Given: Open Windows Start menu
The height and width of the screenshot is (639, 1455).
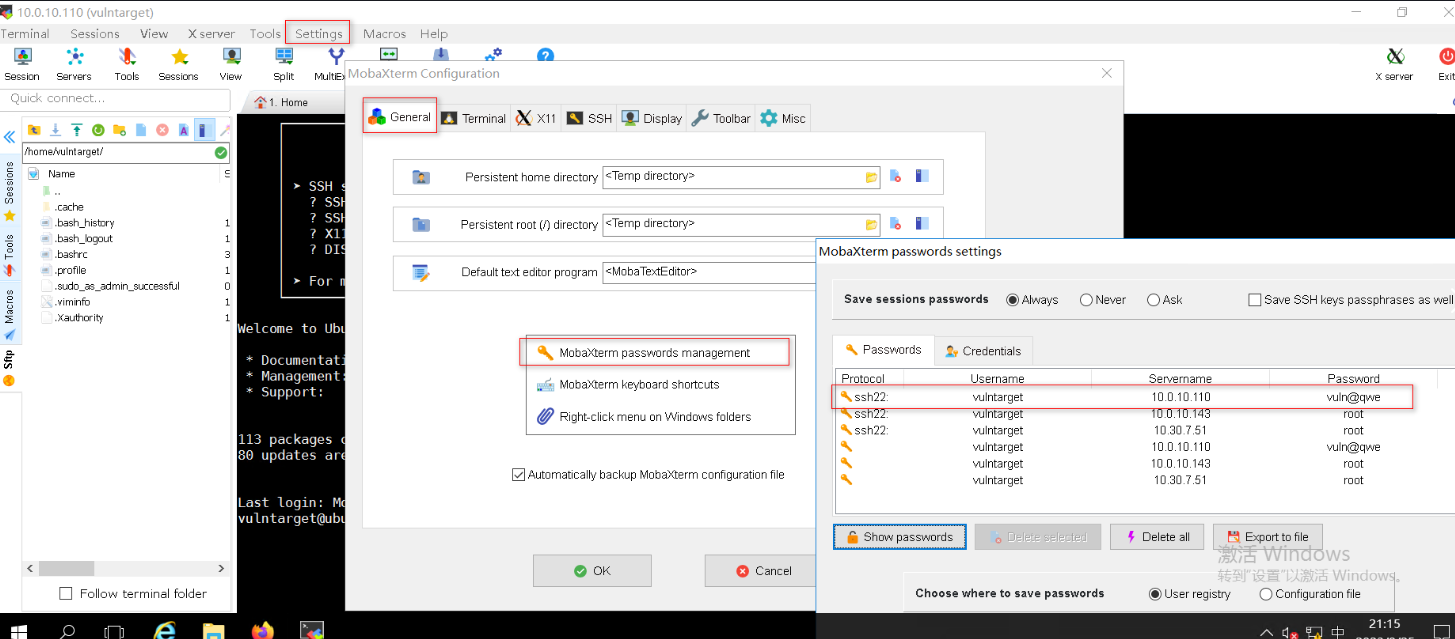Looking at the screenshot, I should click(16, 631).
